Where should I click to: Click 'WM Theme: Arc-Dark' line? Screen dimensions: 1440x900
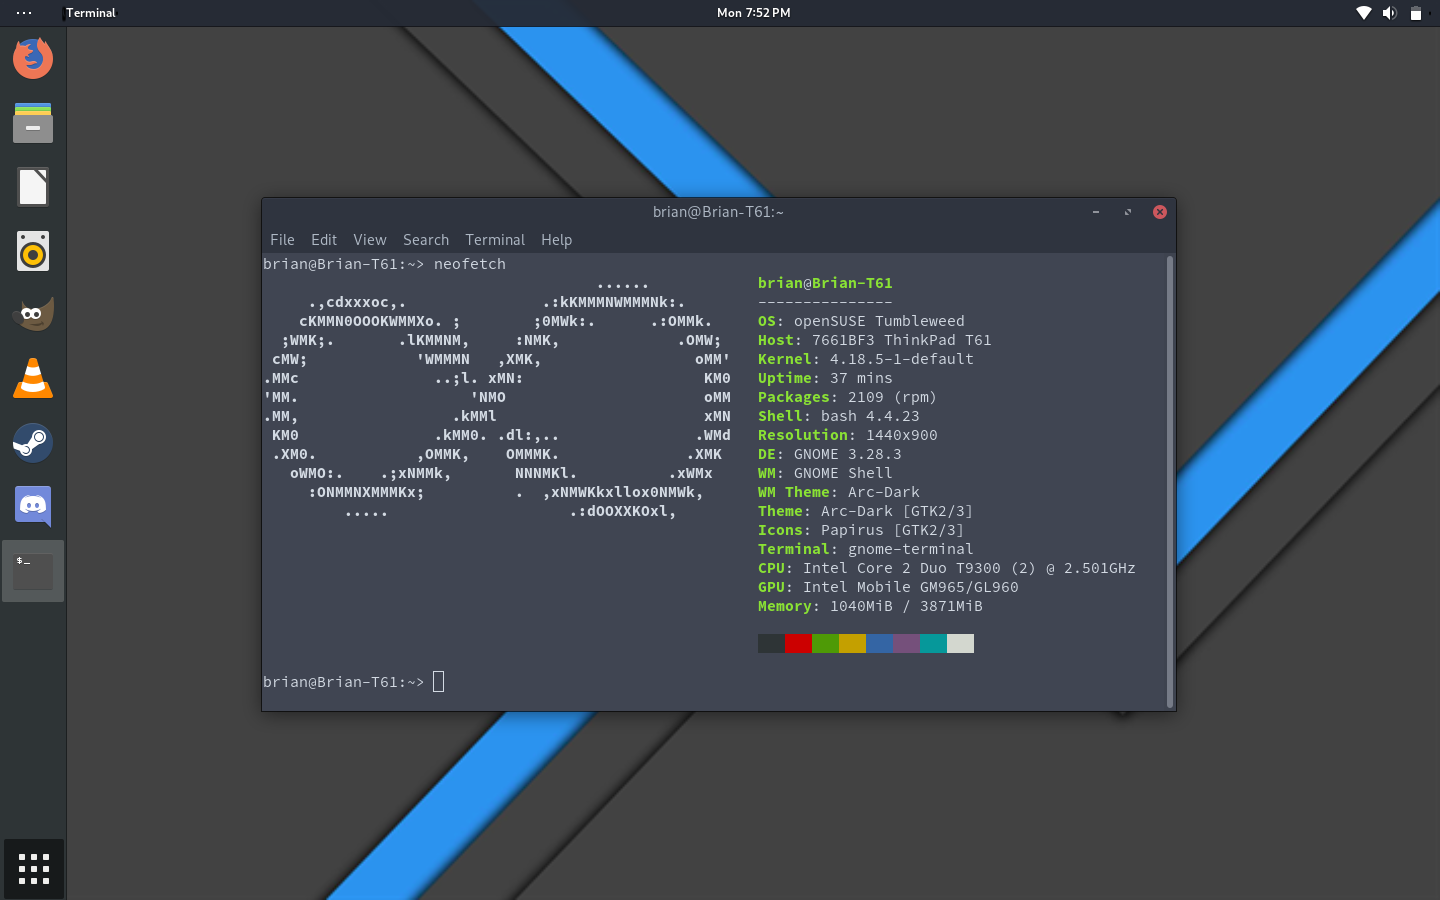[839, 492]
